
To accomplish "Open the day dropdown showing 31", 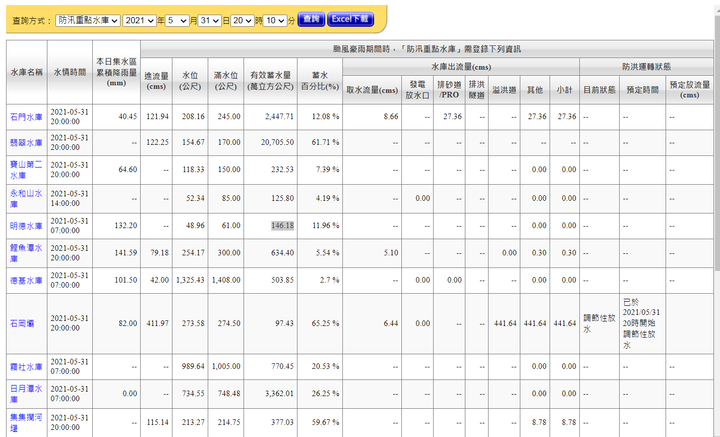I will tap(209, 20).
